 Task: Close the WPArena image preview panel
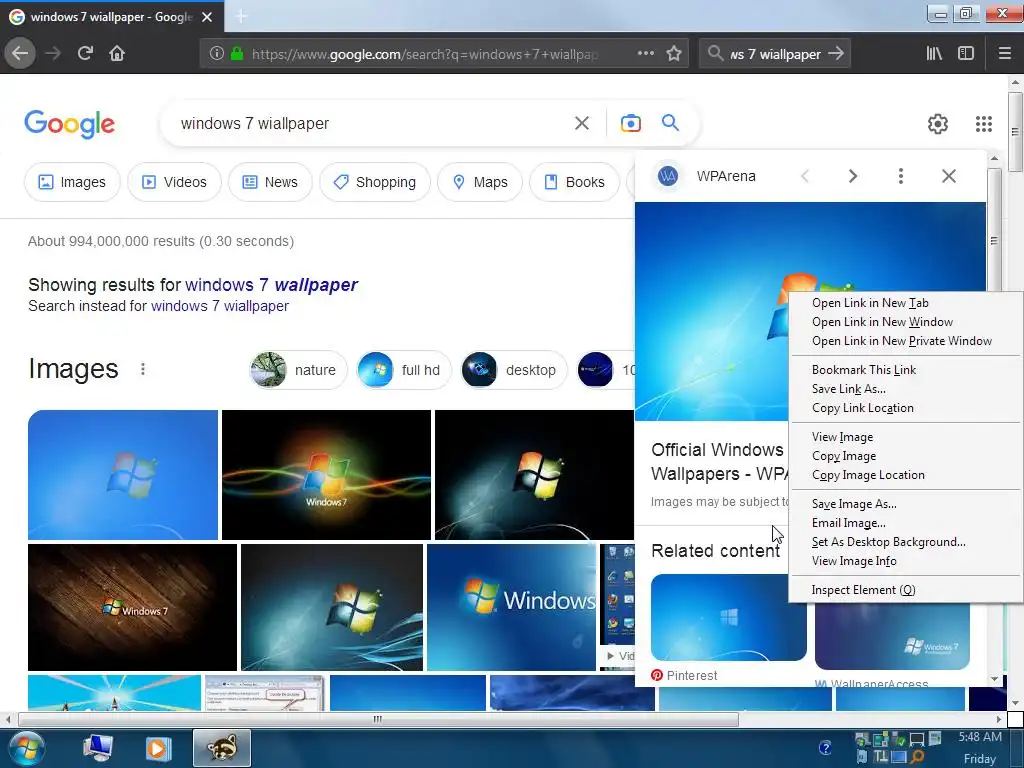click(949, 176)
